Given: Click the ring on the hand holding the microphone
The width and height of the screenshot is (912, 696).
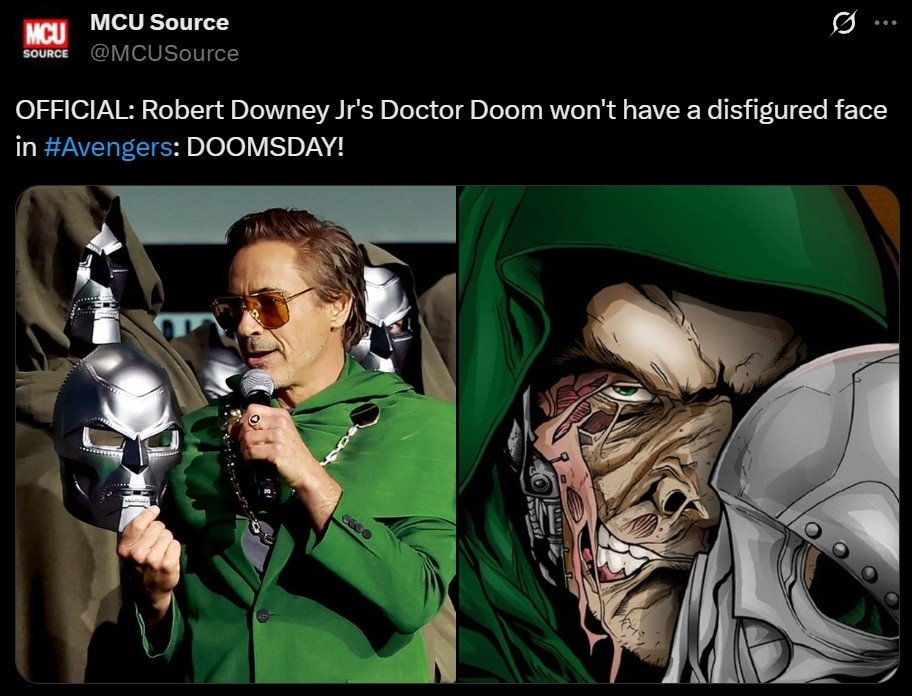Looking at the screenshot, I should tap(255, 420).
